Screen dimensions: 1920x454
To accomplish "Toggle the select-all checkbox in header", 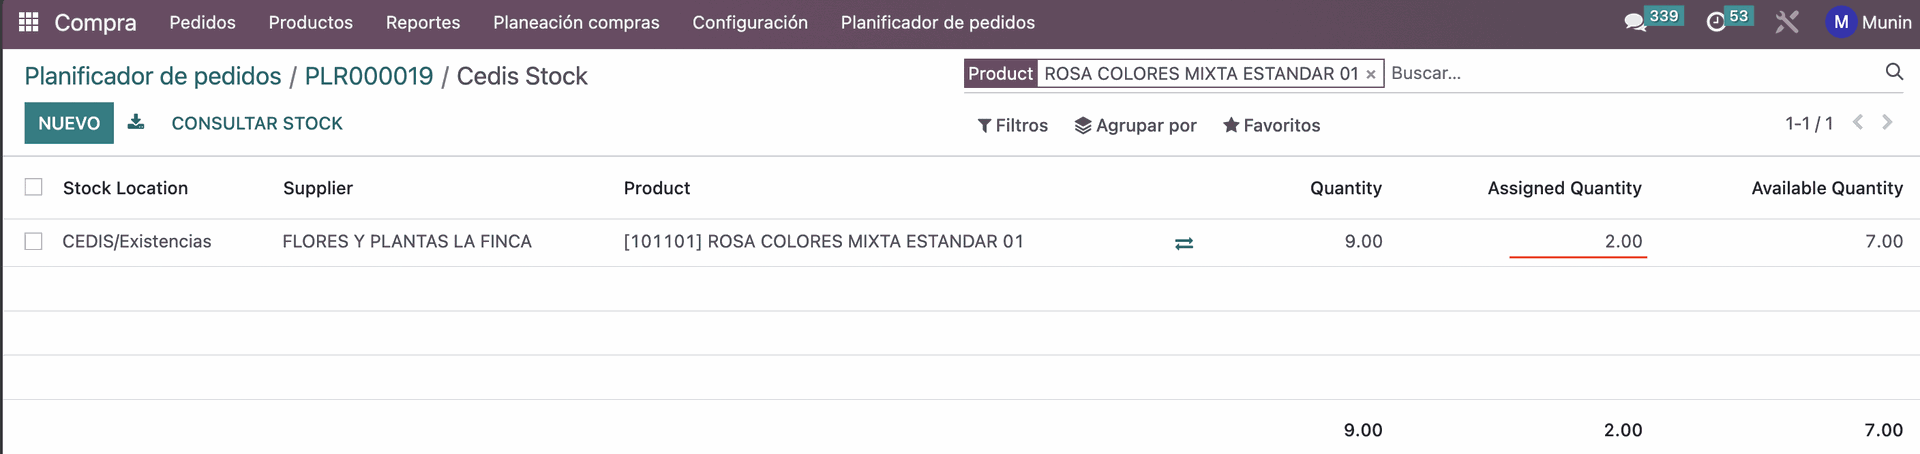I will (x=34, y=187).
